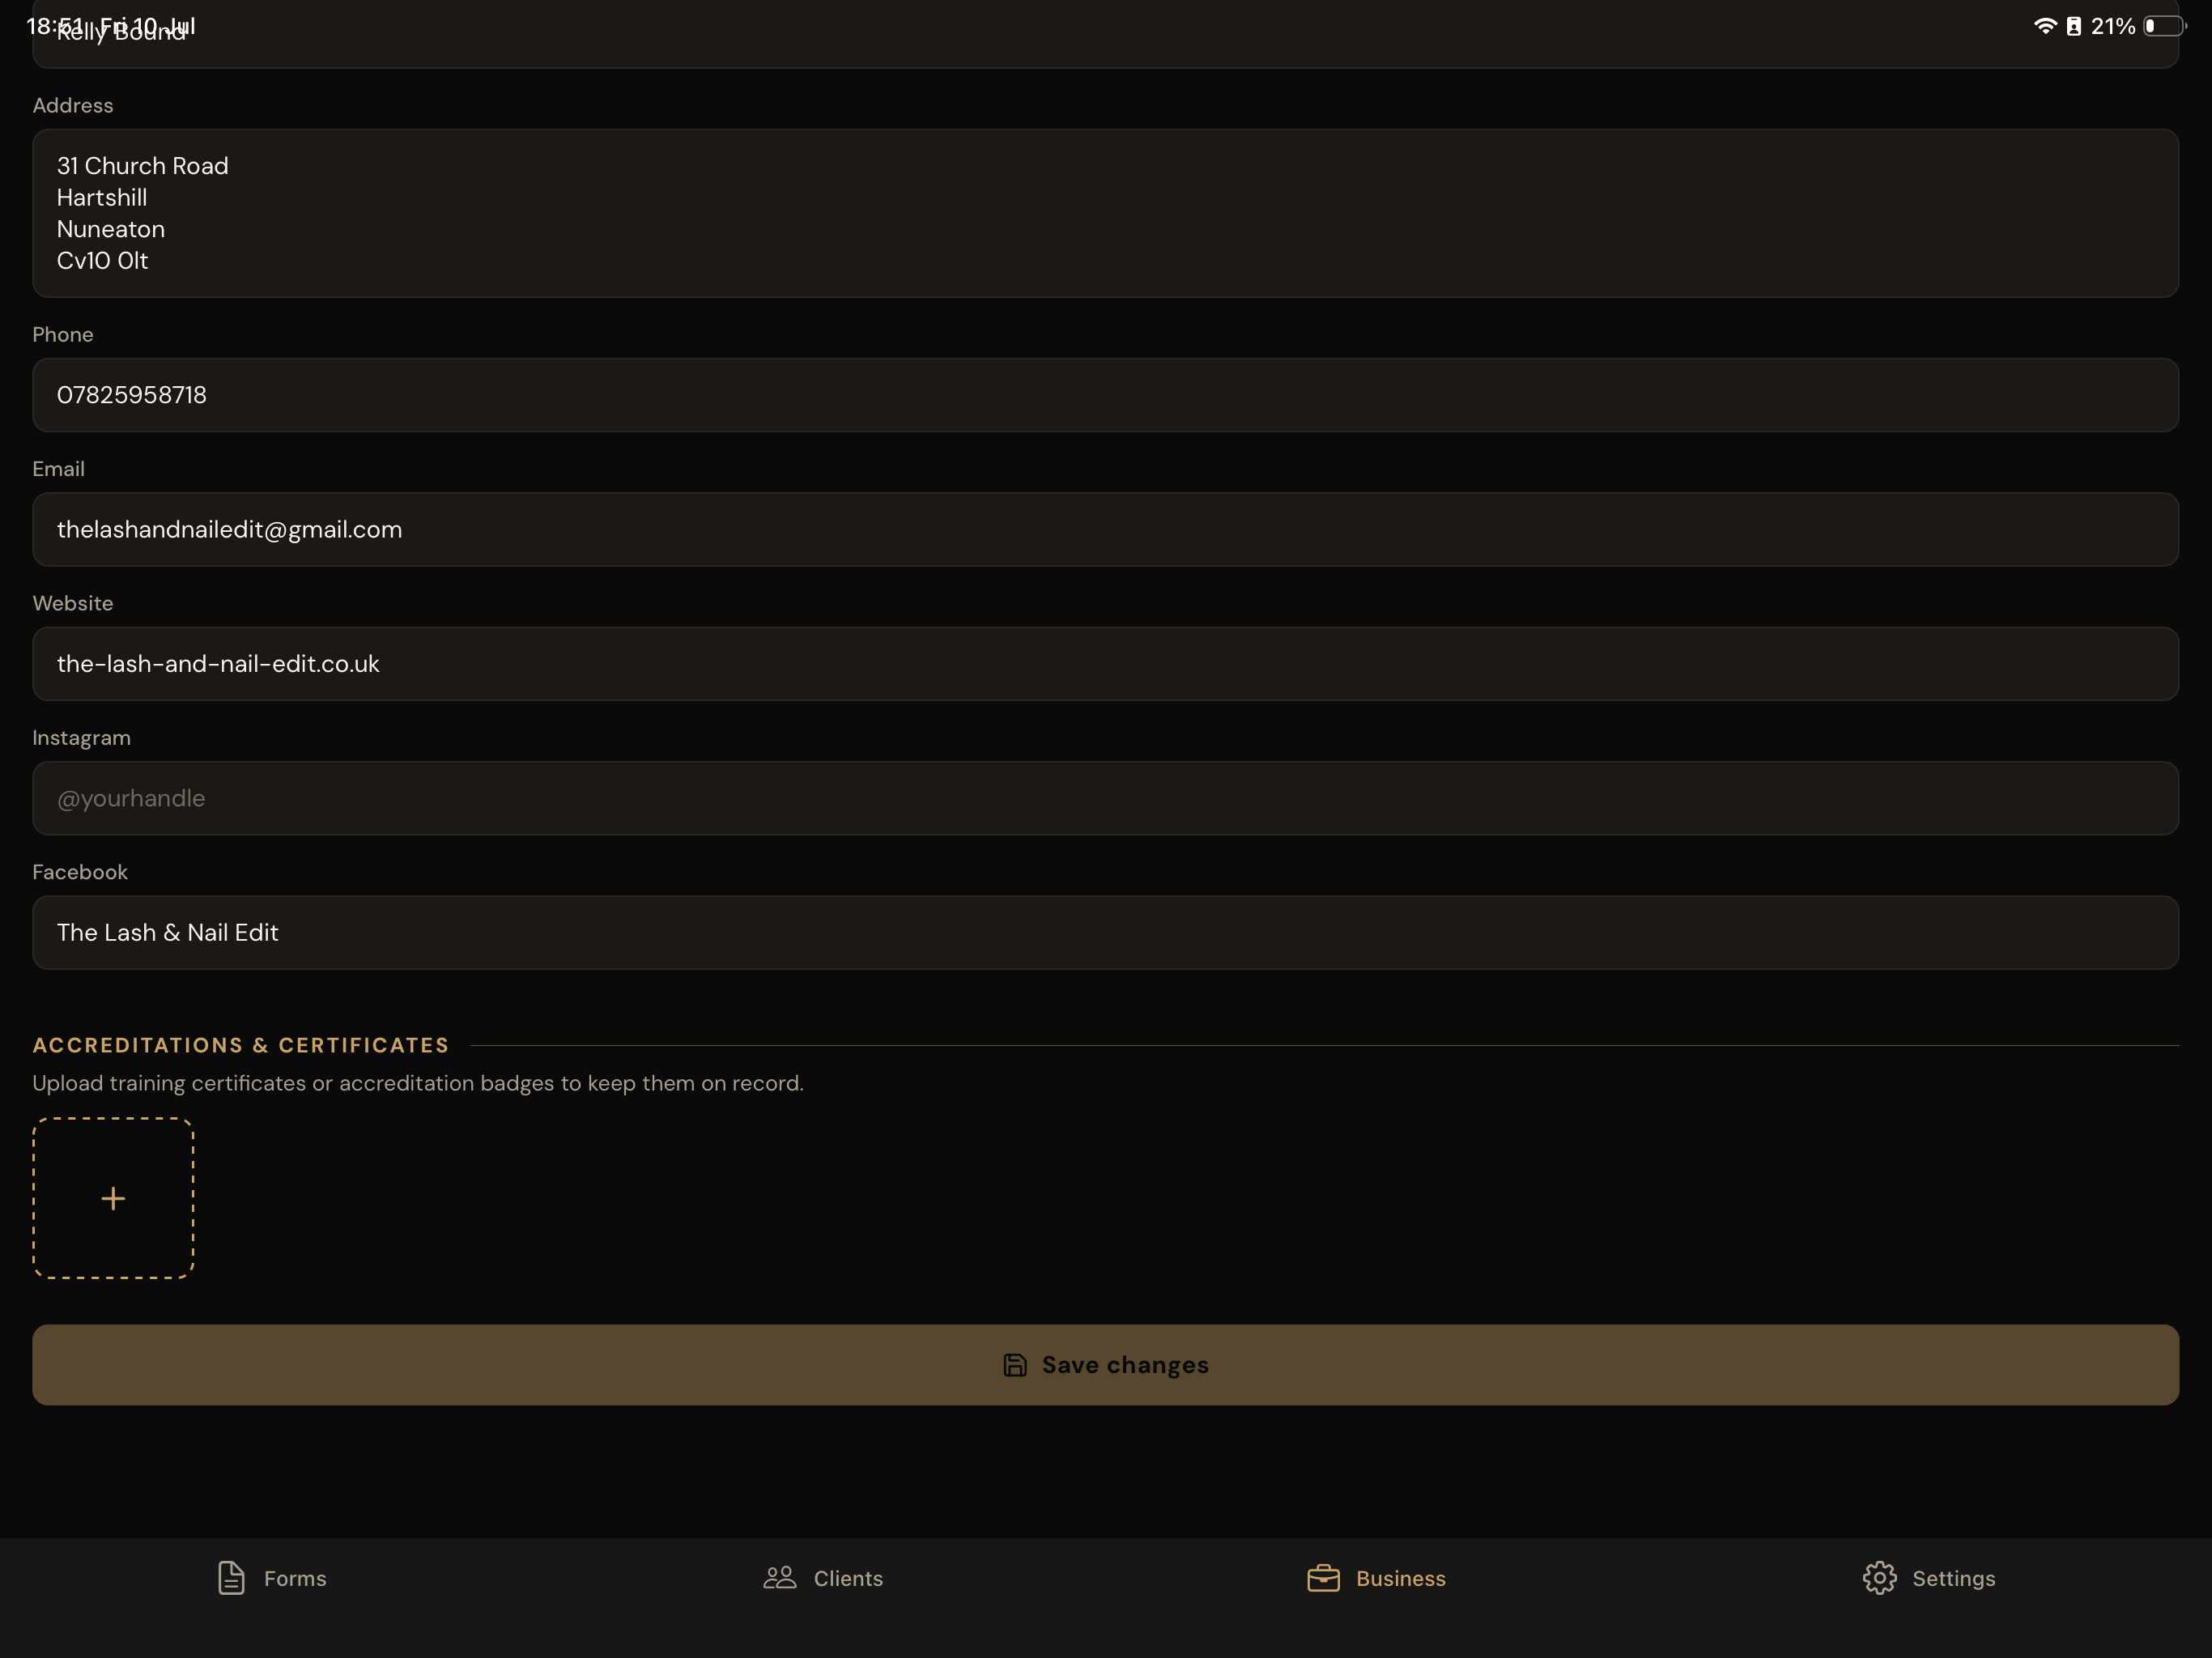Click the plus icon to add a certificate
The image size is (2212, 1658).
113,1198
